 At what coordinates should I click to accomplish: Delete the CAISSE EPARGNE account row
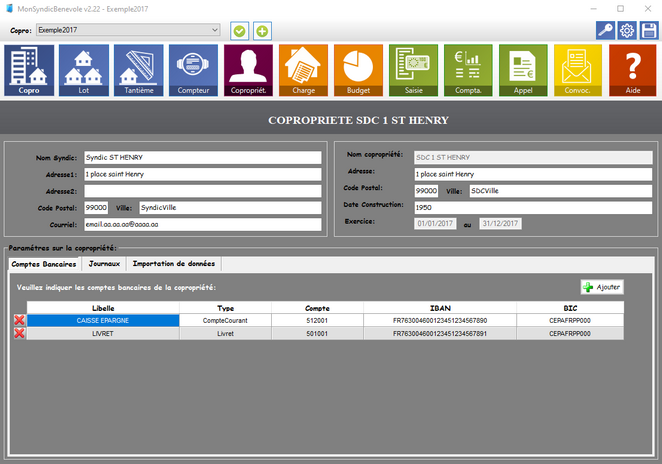[x=18, y=320]
